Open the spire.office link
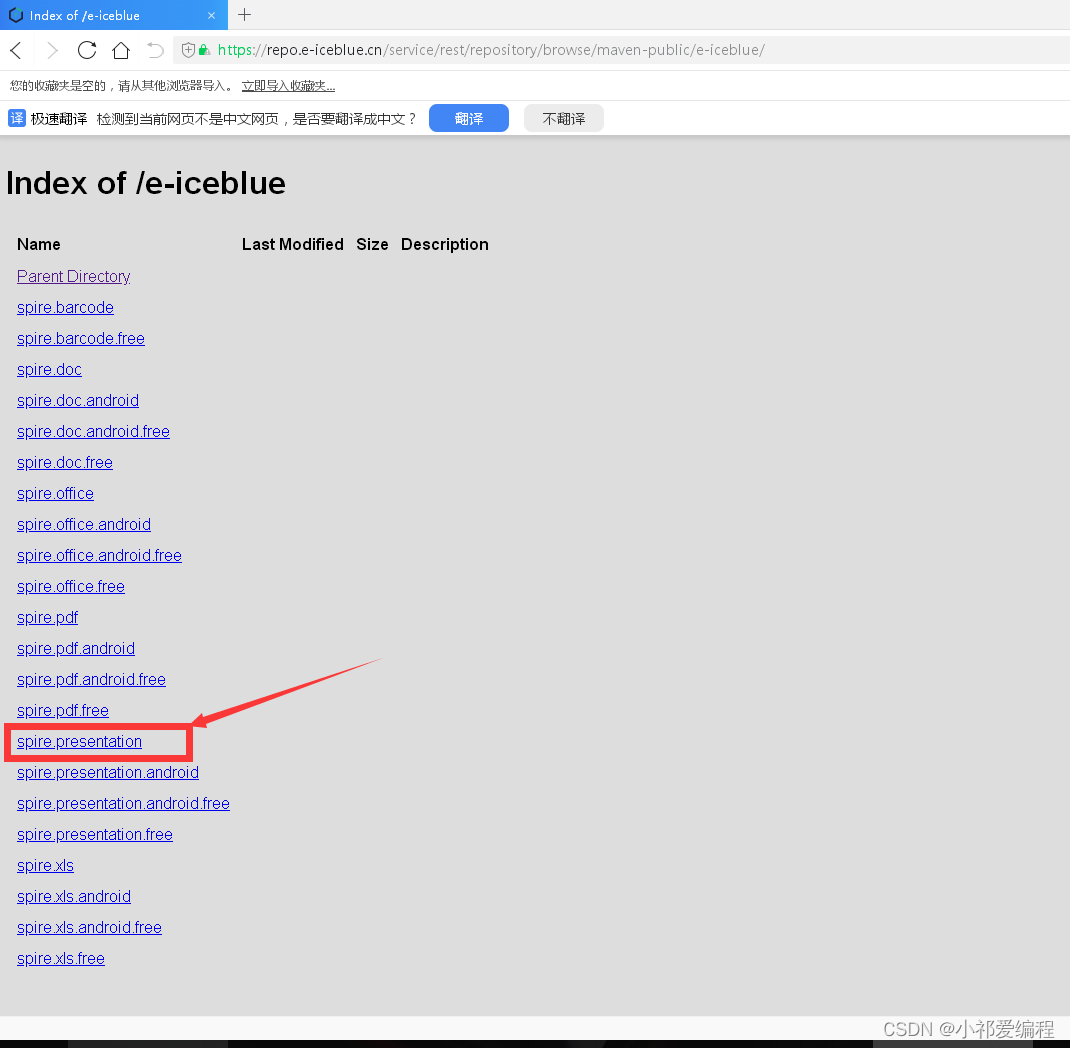Screen dimensions: 1070x1048 (55, 493)
